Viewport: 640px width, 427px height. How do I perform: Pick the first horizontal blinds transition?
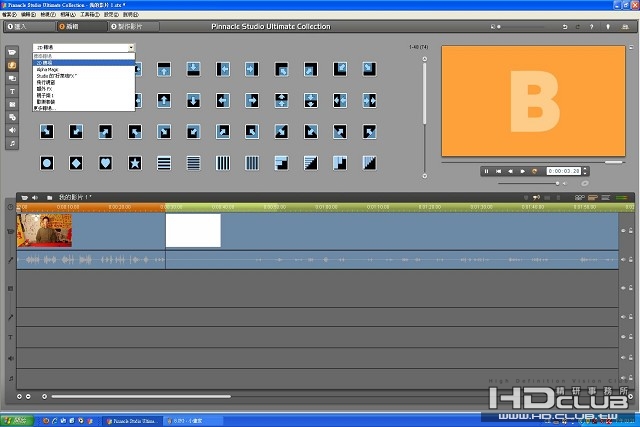click(x=164, y=163)
